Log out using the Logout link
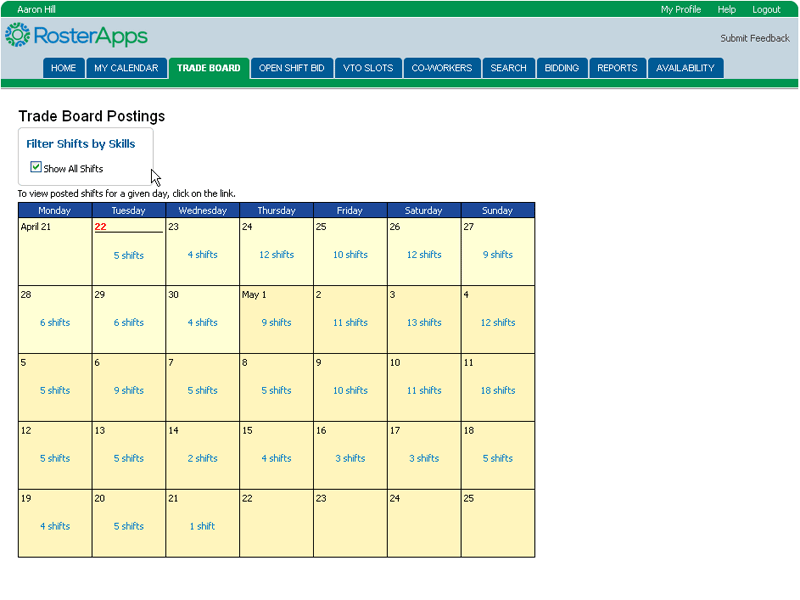 point(766,9)
